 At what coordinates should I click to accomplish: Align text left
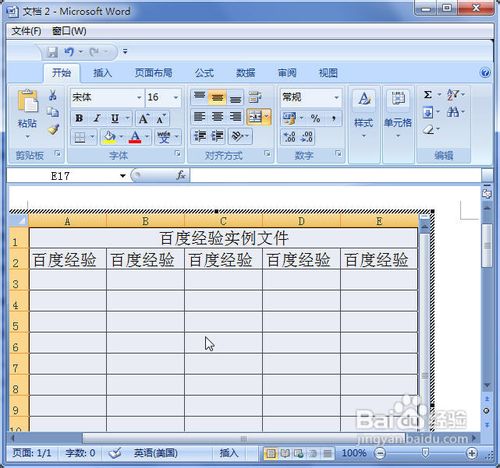click(199, 117)
